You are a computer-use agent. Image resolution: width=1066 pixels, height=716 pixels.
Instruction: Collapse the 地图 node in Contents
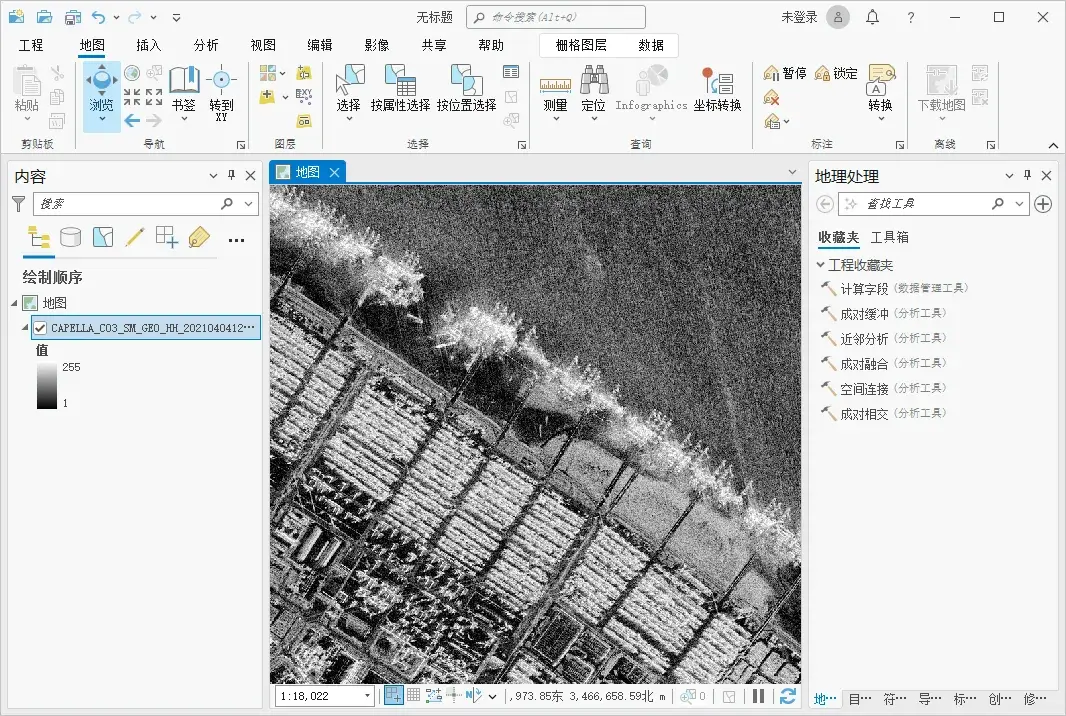coord(14,303)
